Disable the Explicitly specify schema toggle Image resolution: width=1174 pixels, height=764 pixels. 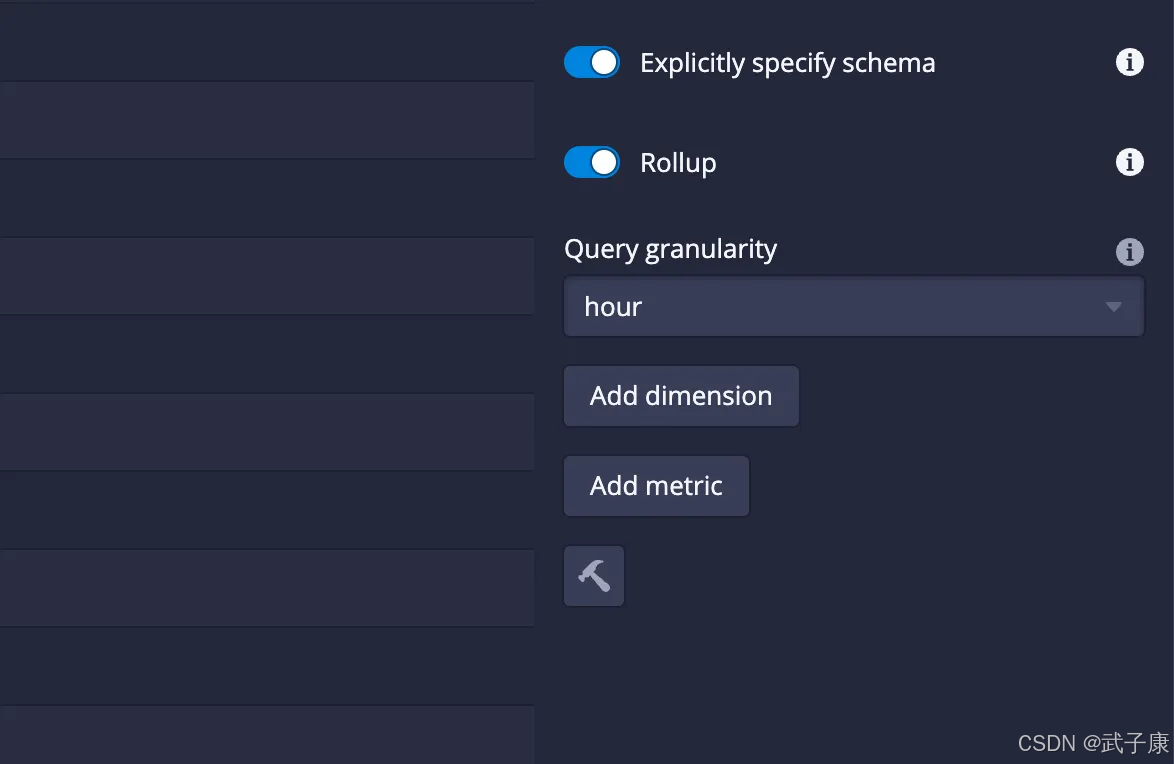592,63
